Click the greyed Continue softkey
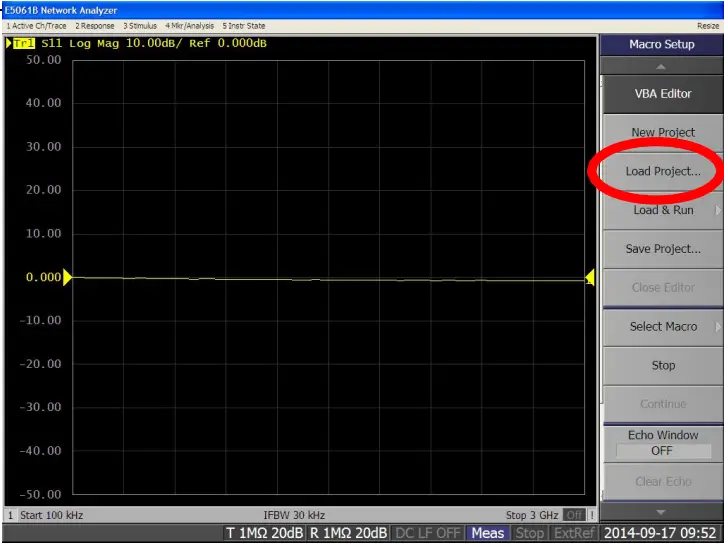This screenshot has height=547, width=724. pyautogui.click(x=663, y=404)
